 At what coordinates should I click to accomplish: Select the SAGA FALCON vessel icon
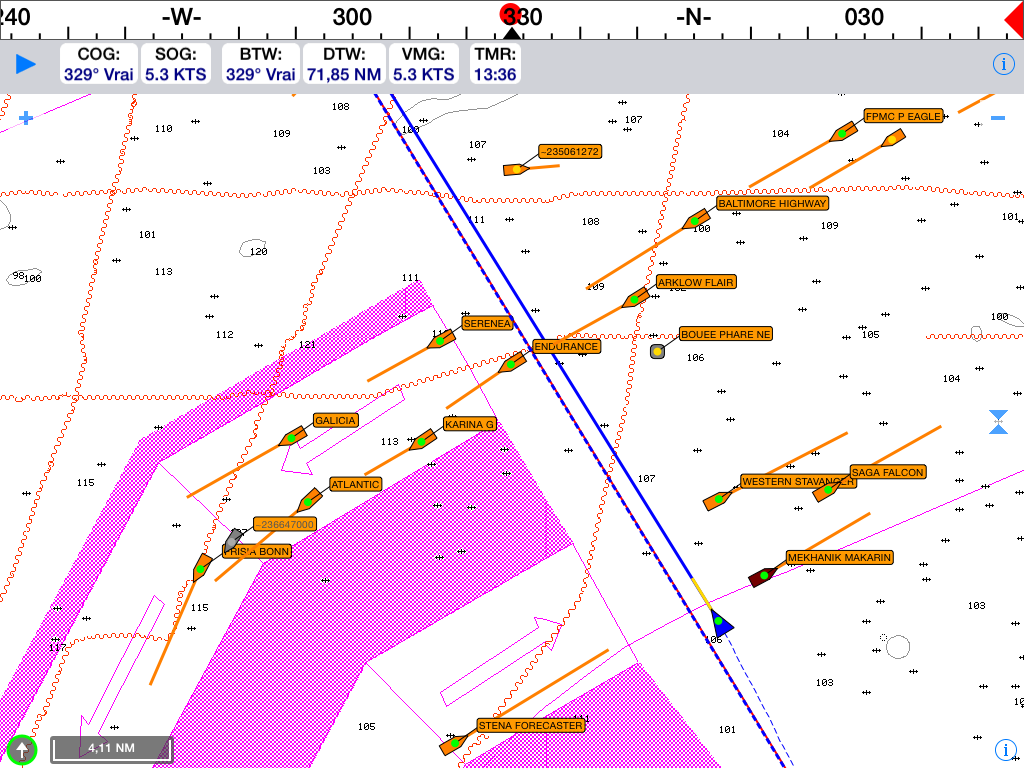tap(827, 490)
